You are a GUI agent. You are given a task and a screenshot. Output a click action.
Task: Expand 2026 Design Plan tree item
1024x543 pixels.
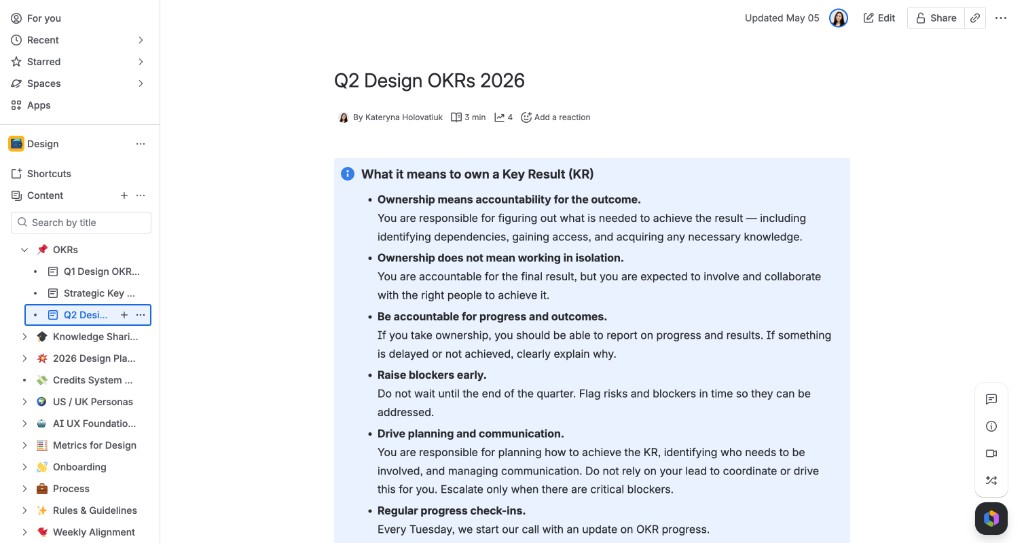click(24, 359)
